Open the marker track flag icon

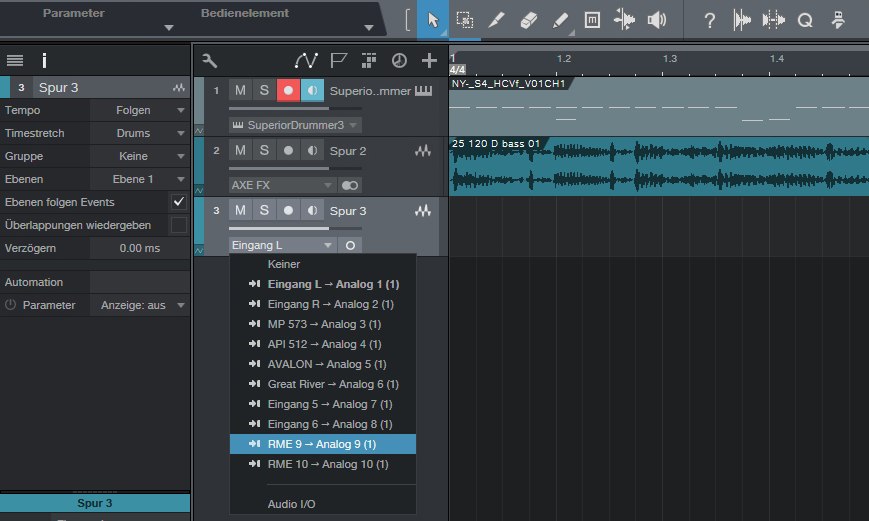pos(339,60)
